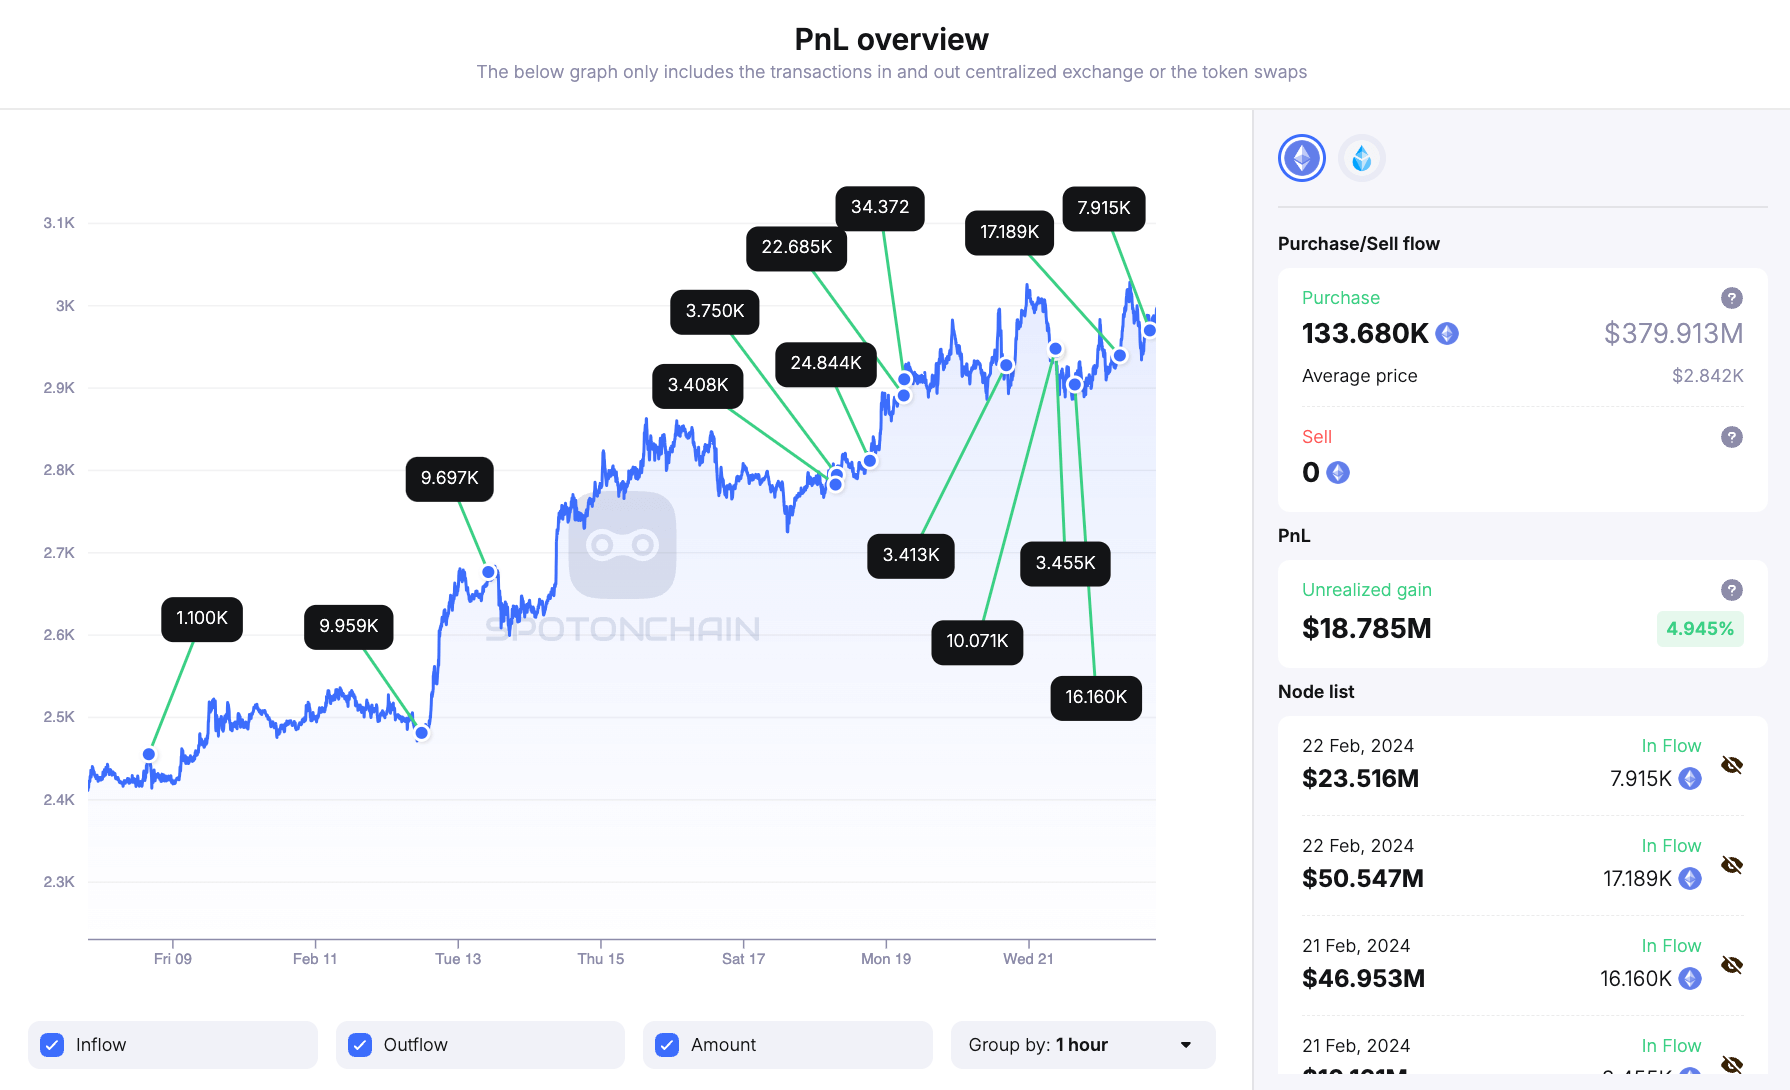Click the 4.945% gain badge
1790x1090 pixels.
1699,629
